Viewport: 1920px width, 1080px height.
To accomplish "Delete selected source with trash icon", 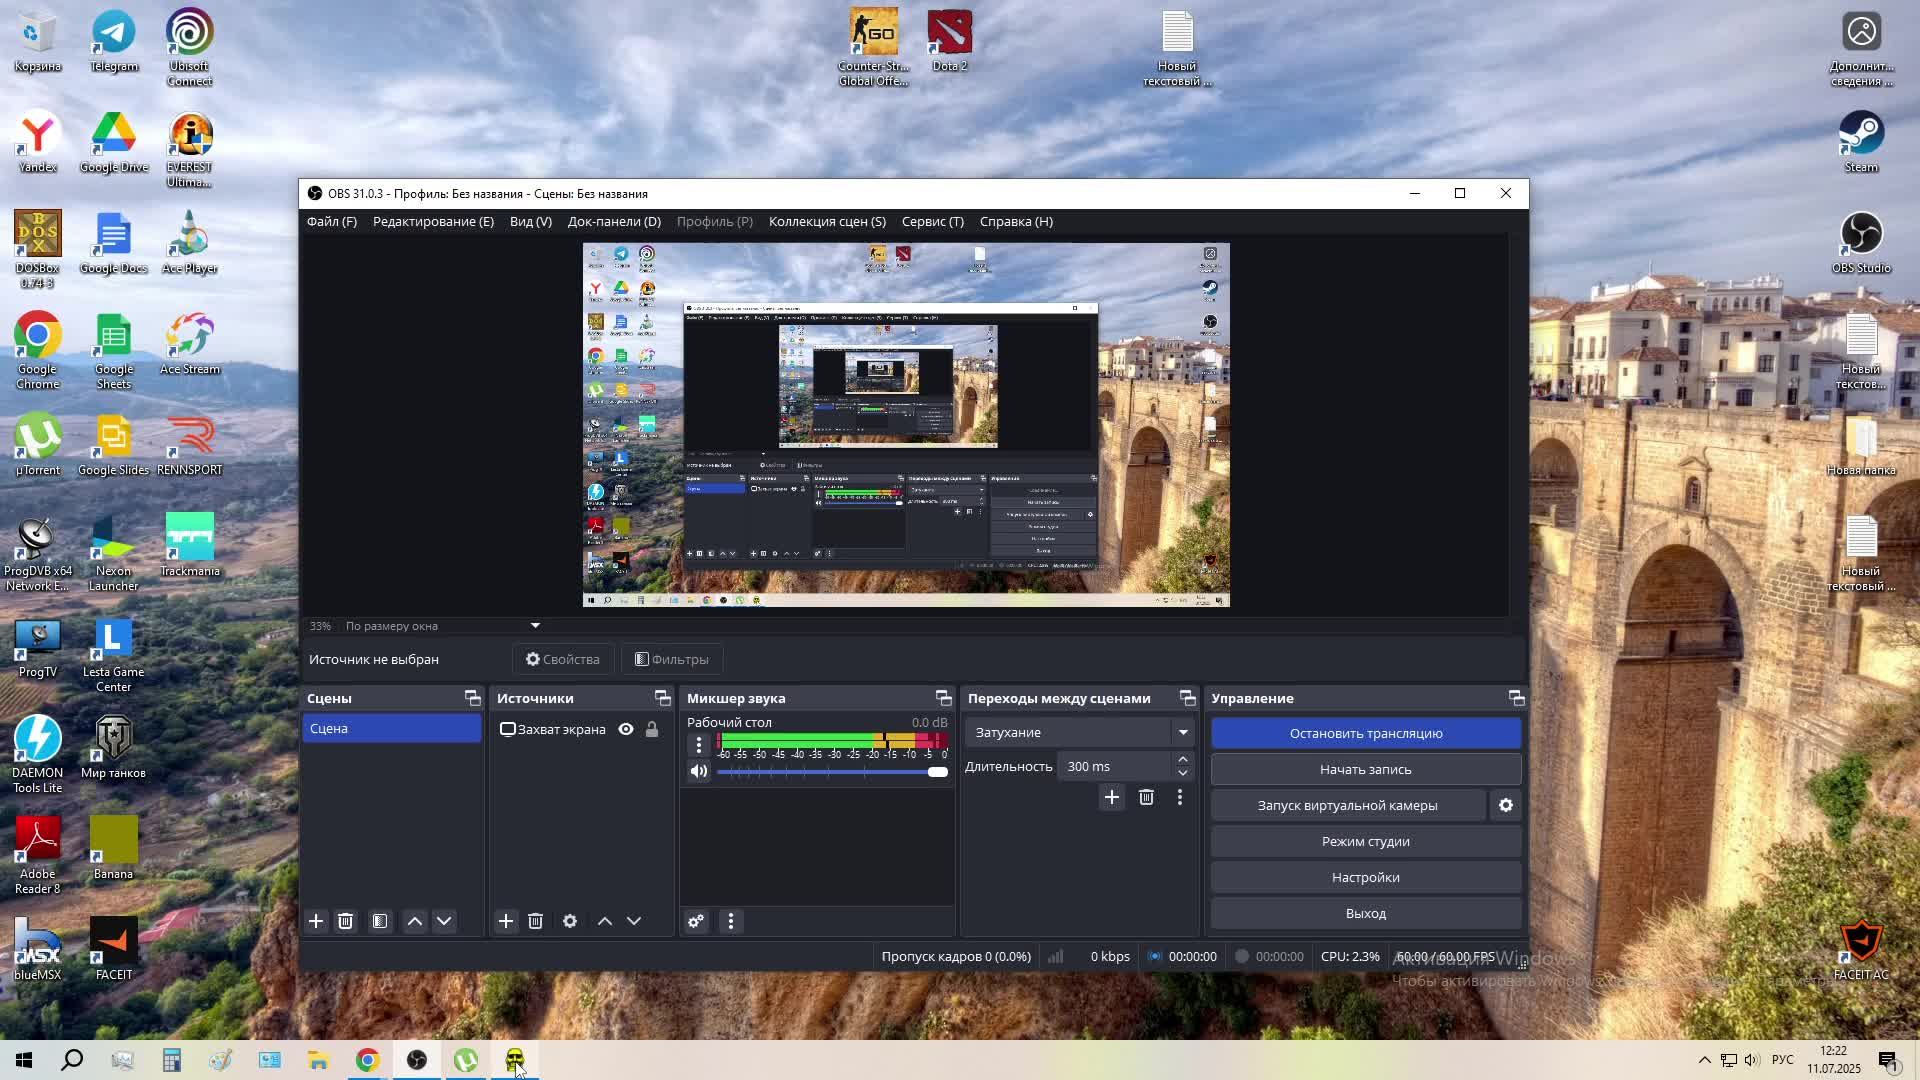I will (535, 921).
